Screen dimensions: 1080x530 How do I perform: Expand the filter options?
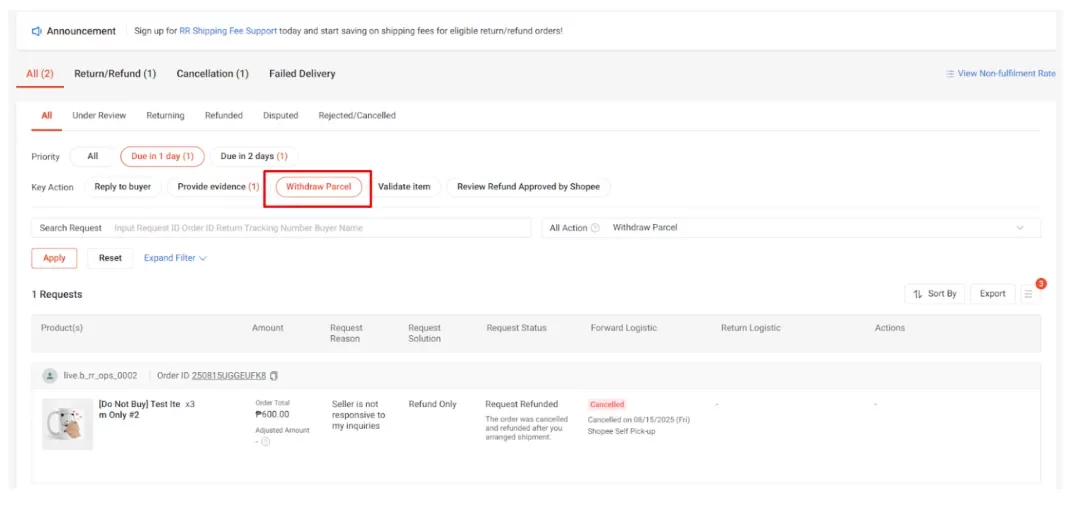coord(175,258)
